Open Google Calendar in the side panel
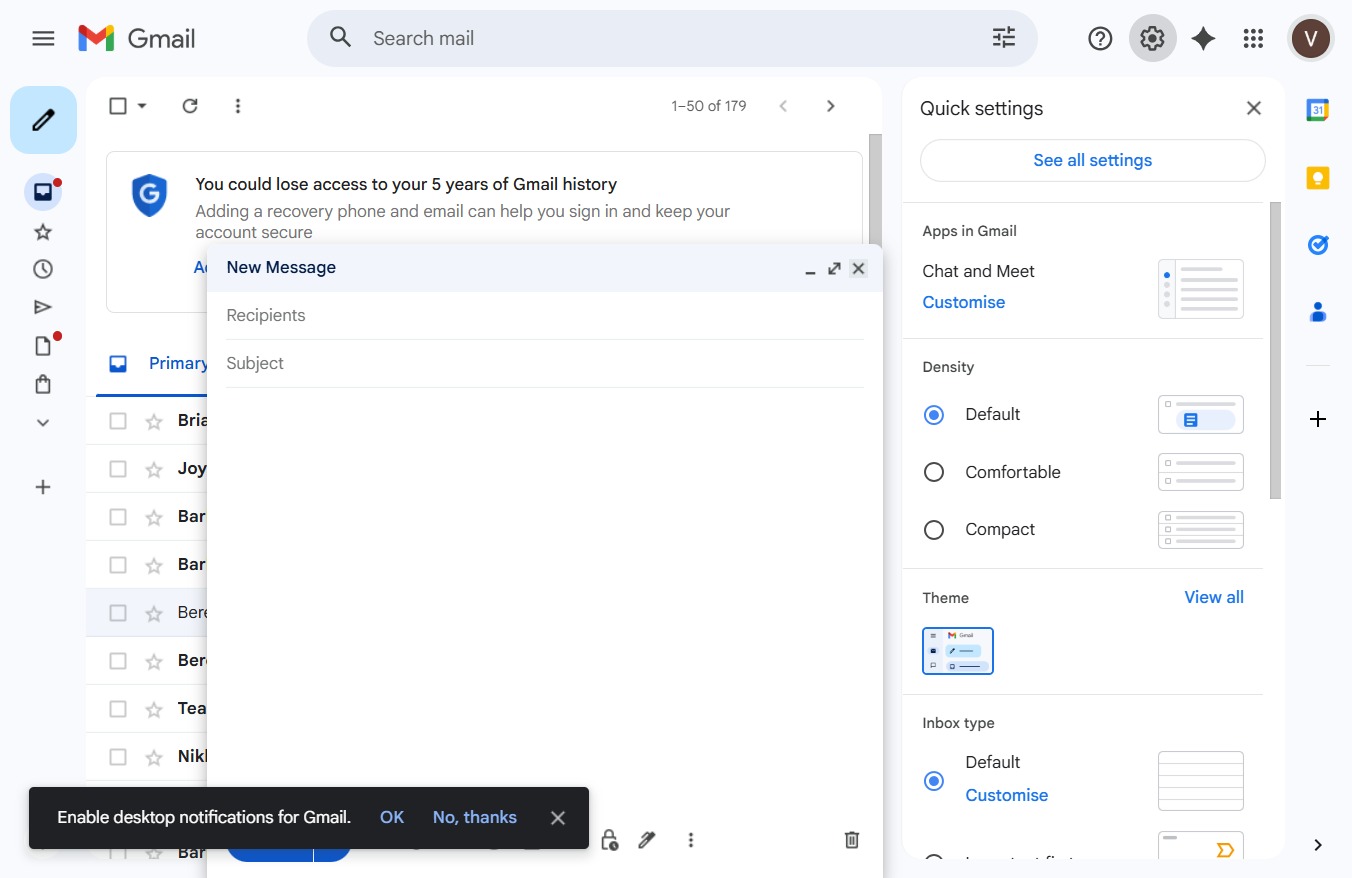 [1318, 110]
